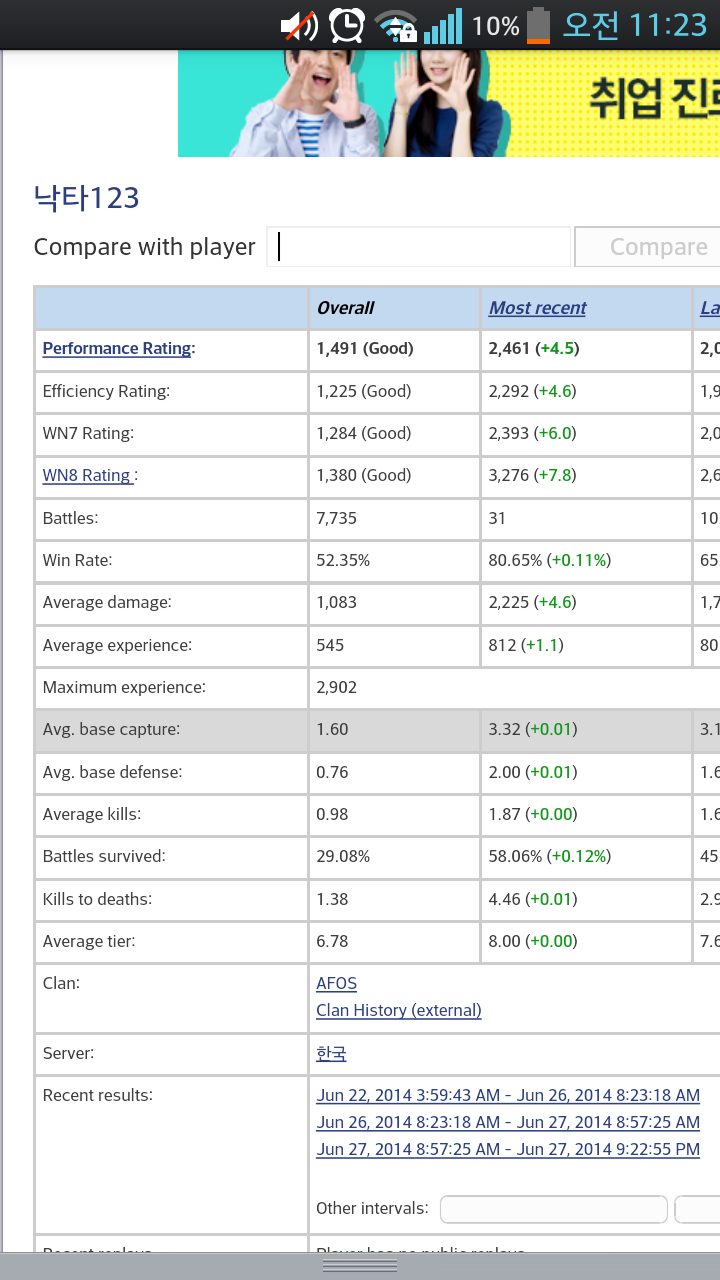Click the first Other intervals input box
This screenshot has width=720, height=1280.
[553, 1209]
